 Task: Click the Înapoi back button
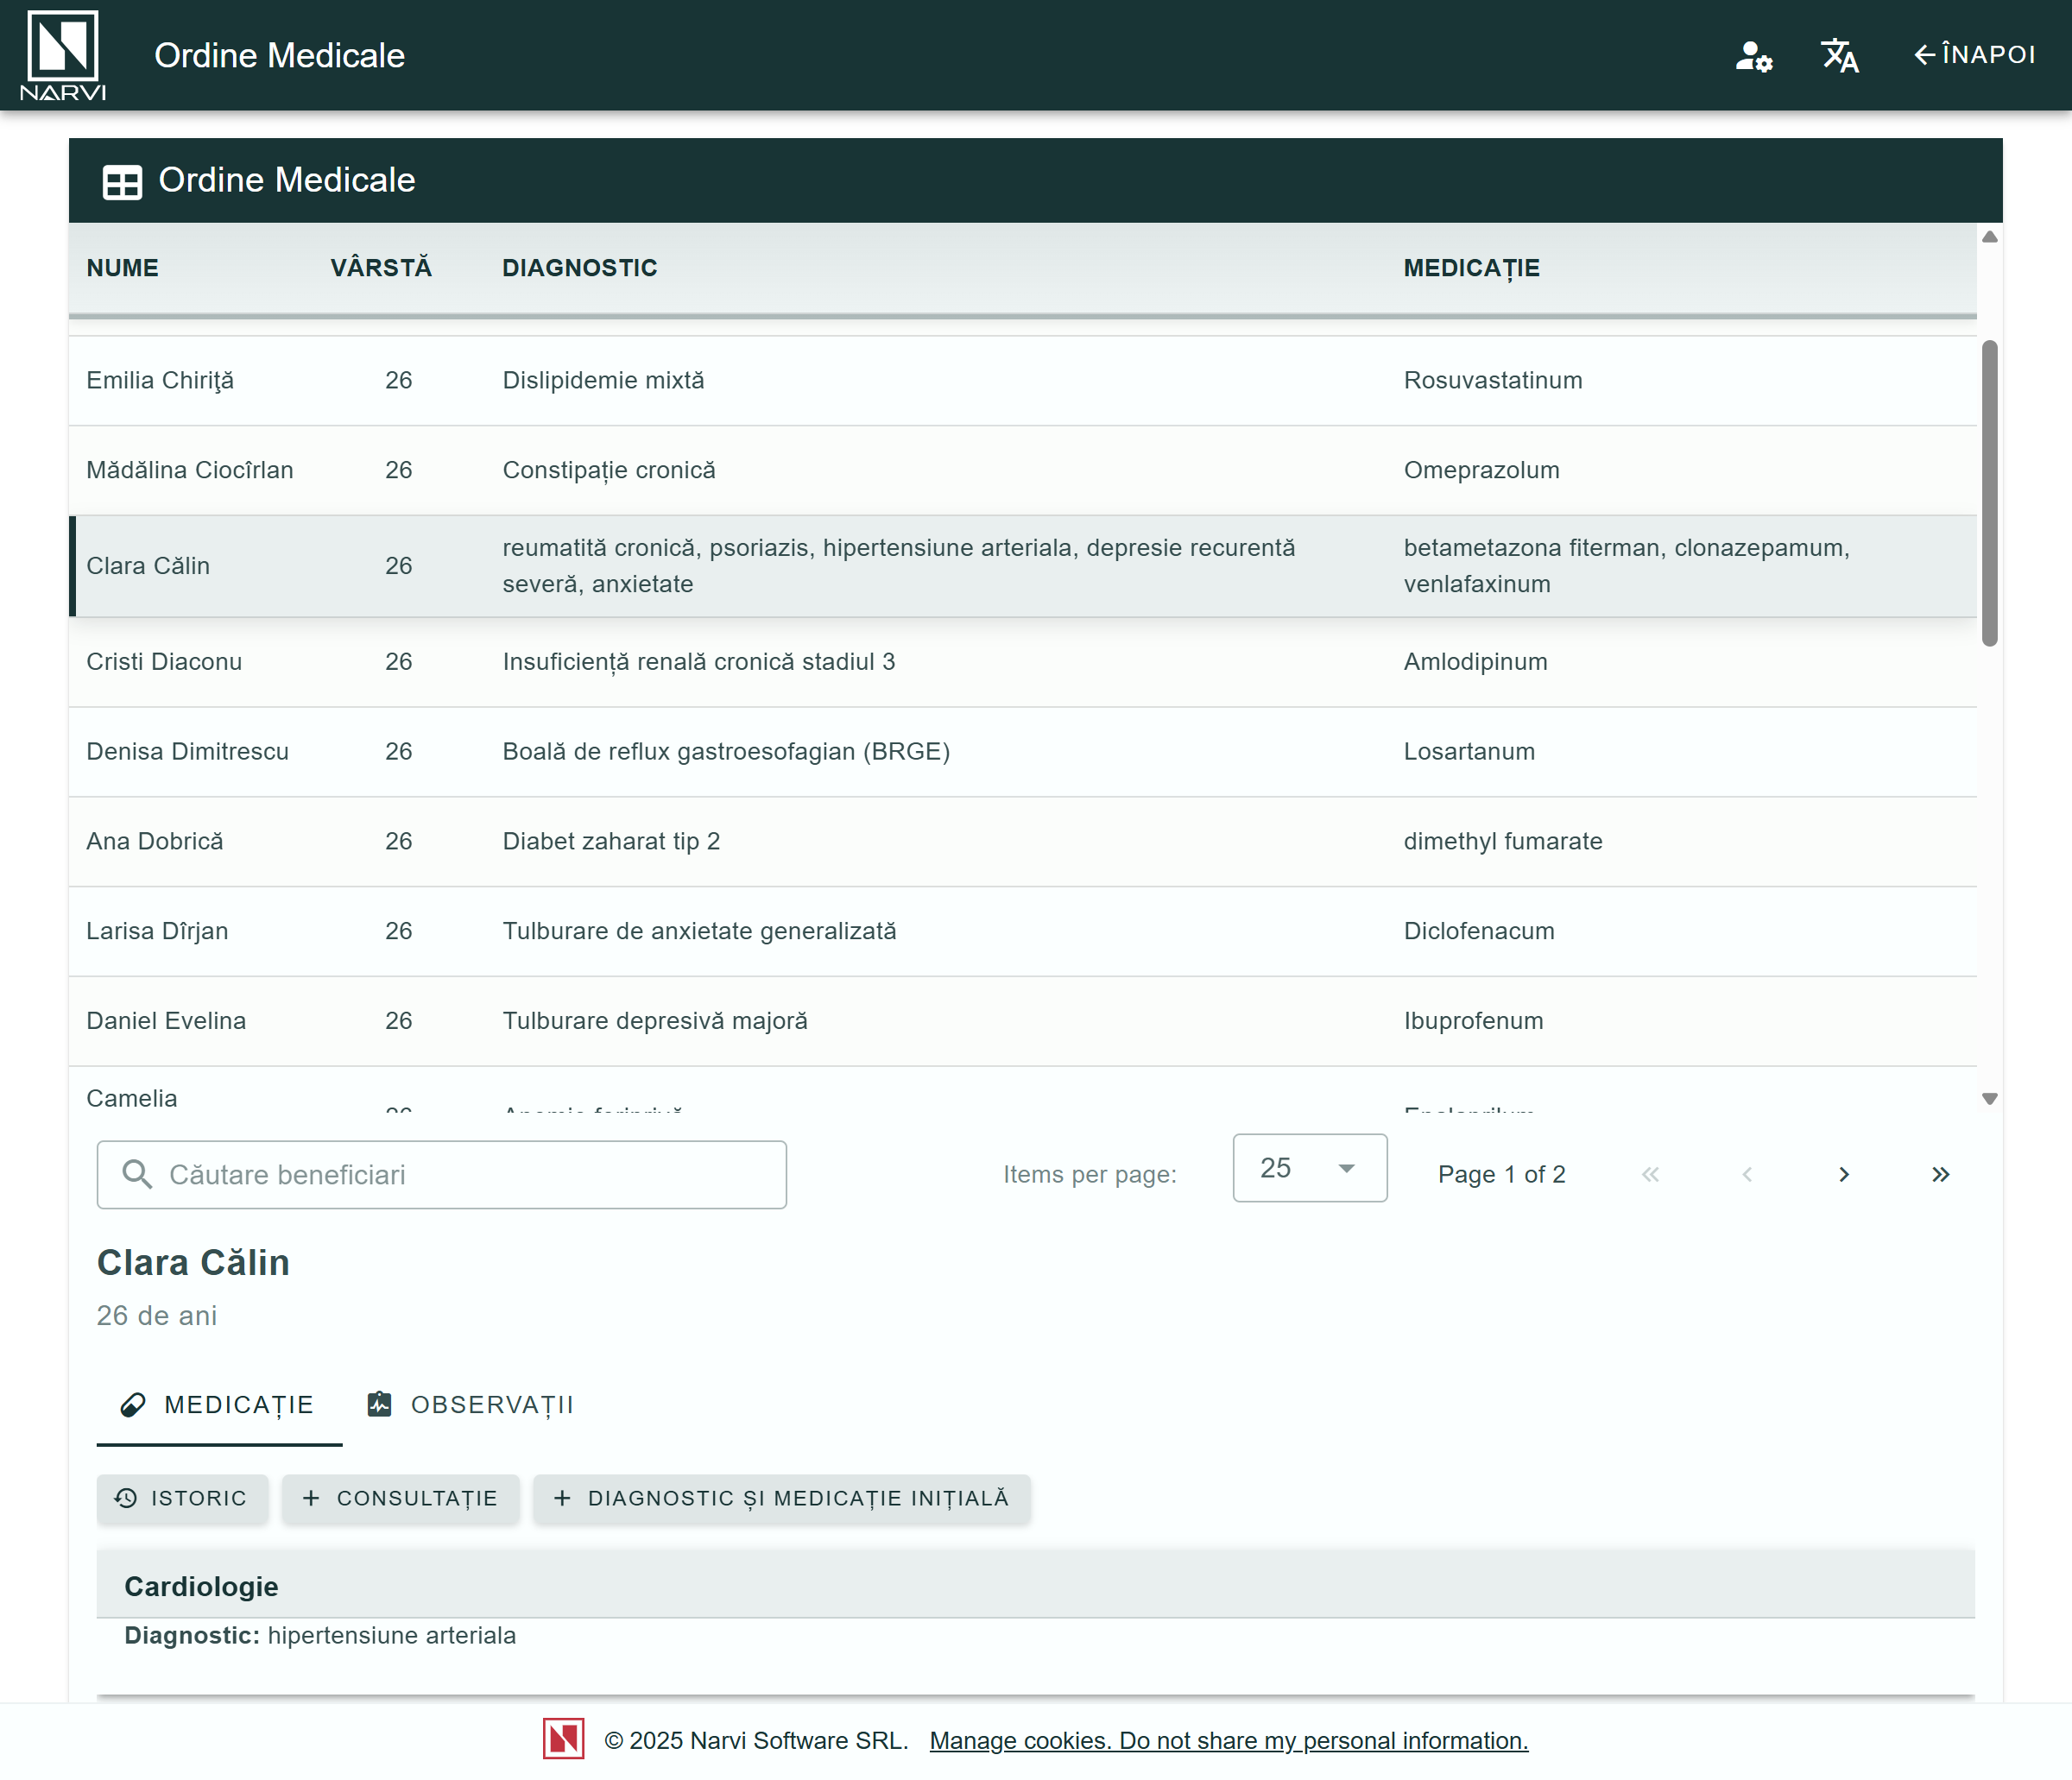click(1974, 55)
